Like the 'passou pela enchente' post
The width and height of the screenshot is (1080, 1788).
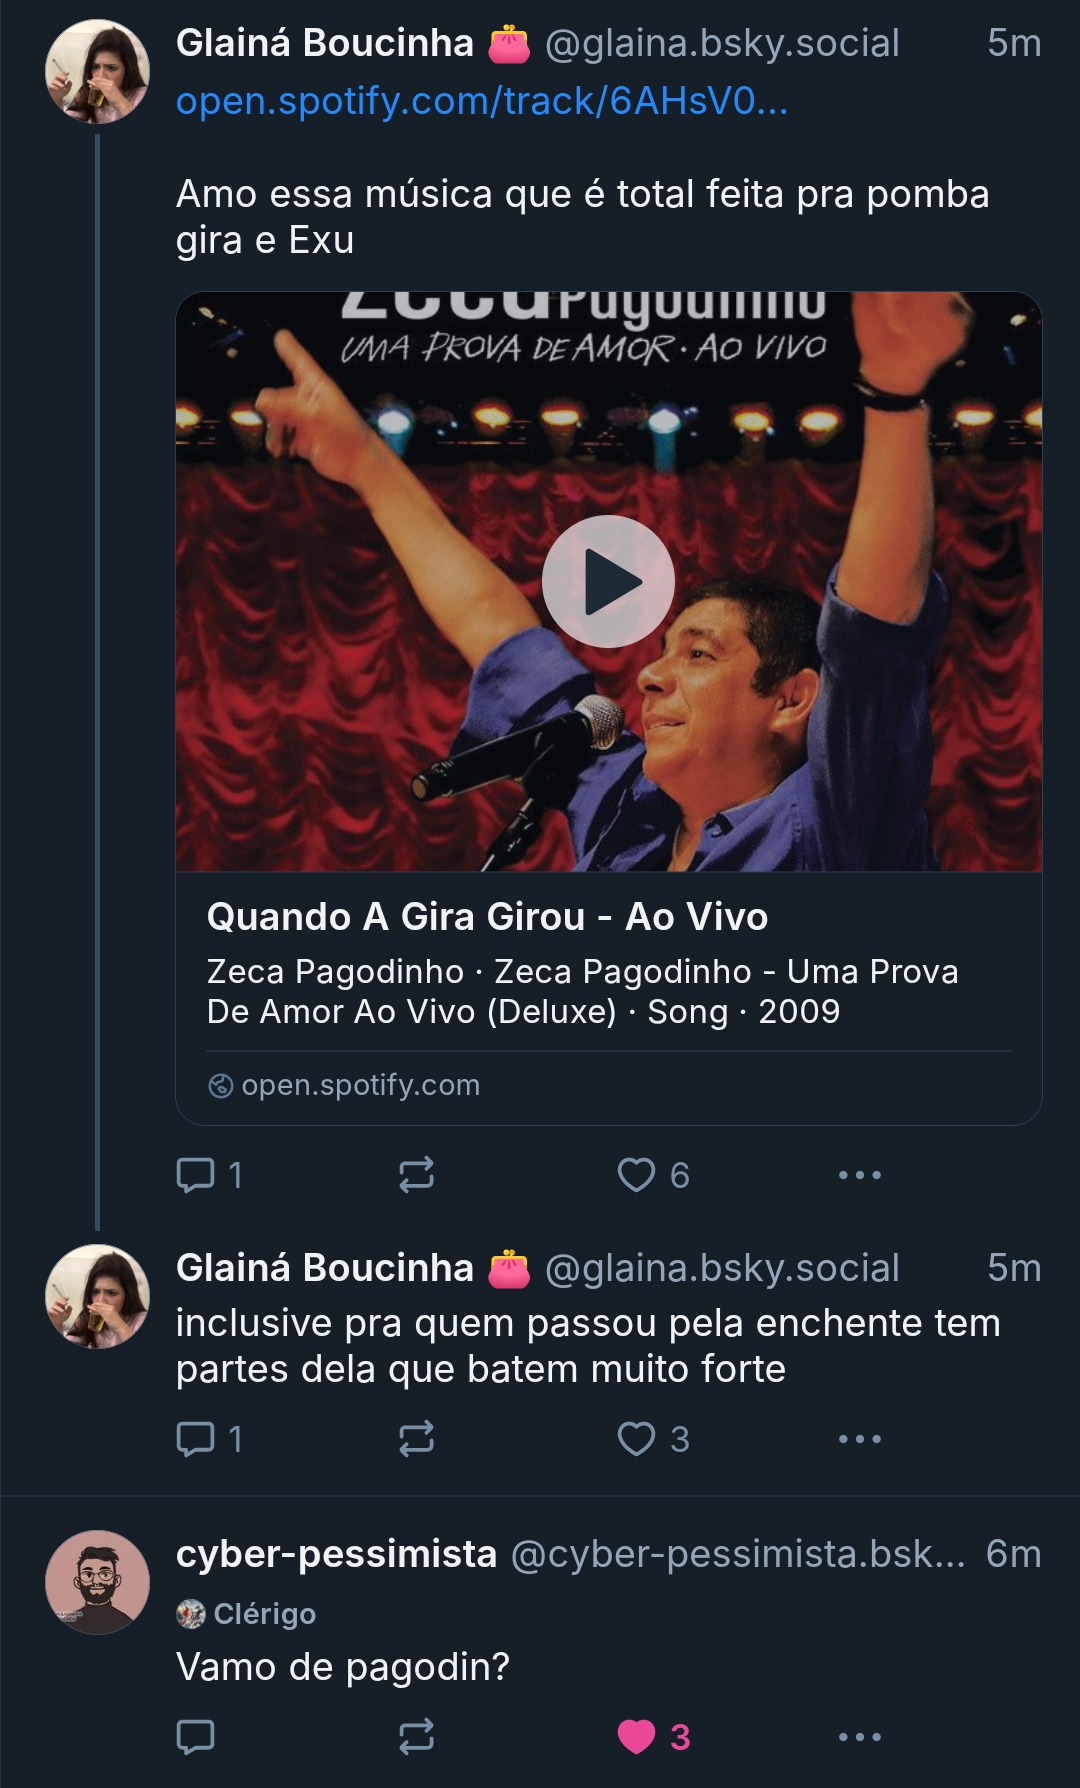tap(637, 1439)
